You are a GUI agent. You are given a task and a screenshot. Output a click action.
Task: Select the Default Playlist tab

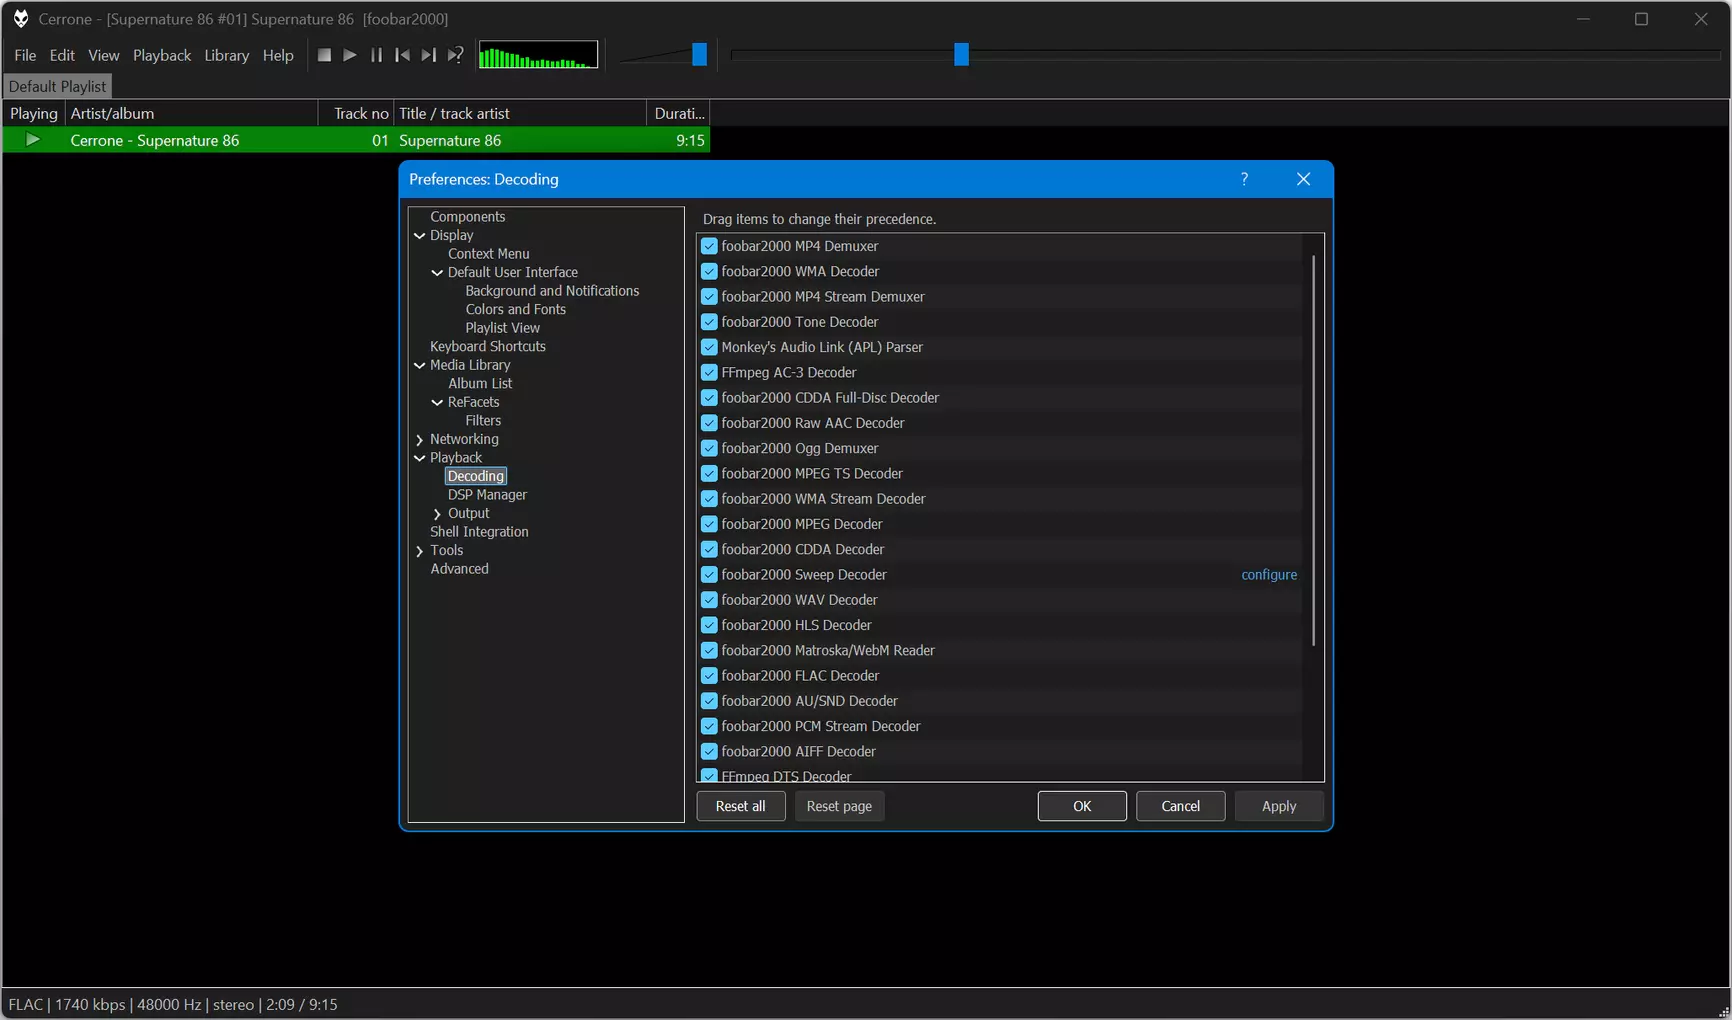point(57,86)
